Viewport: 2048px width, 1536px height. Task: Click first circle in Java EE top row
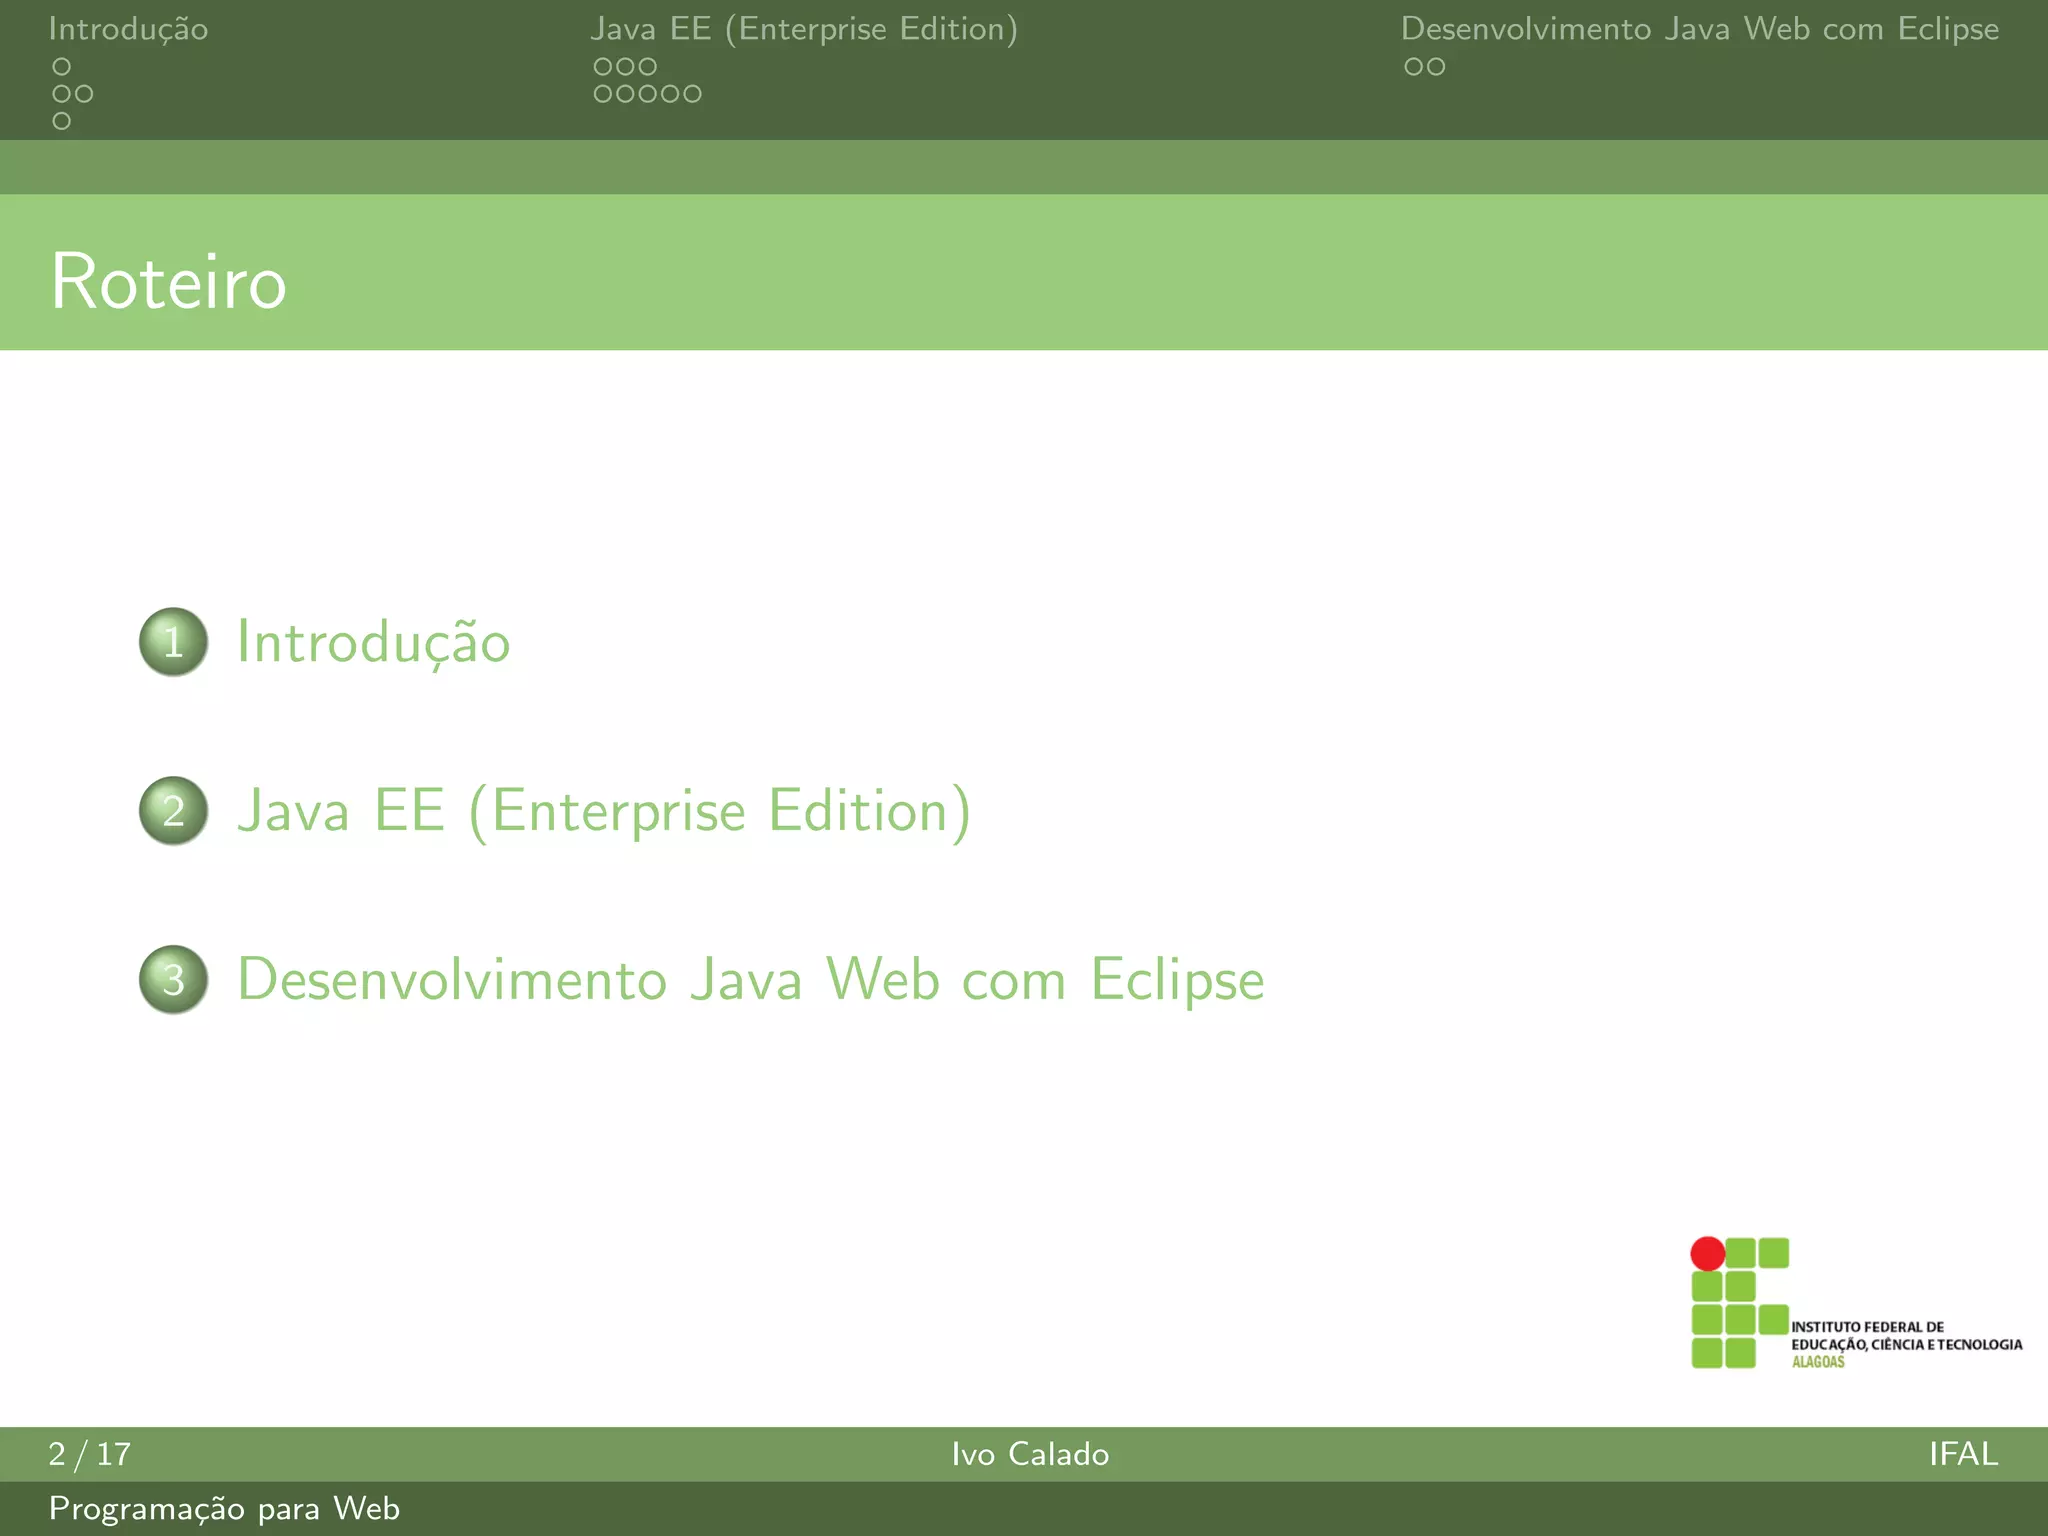click(603, 67)
